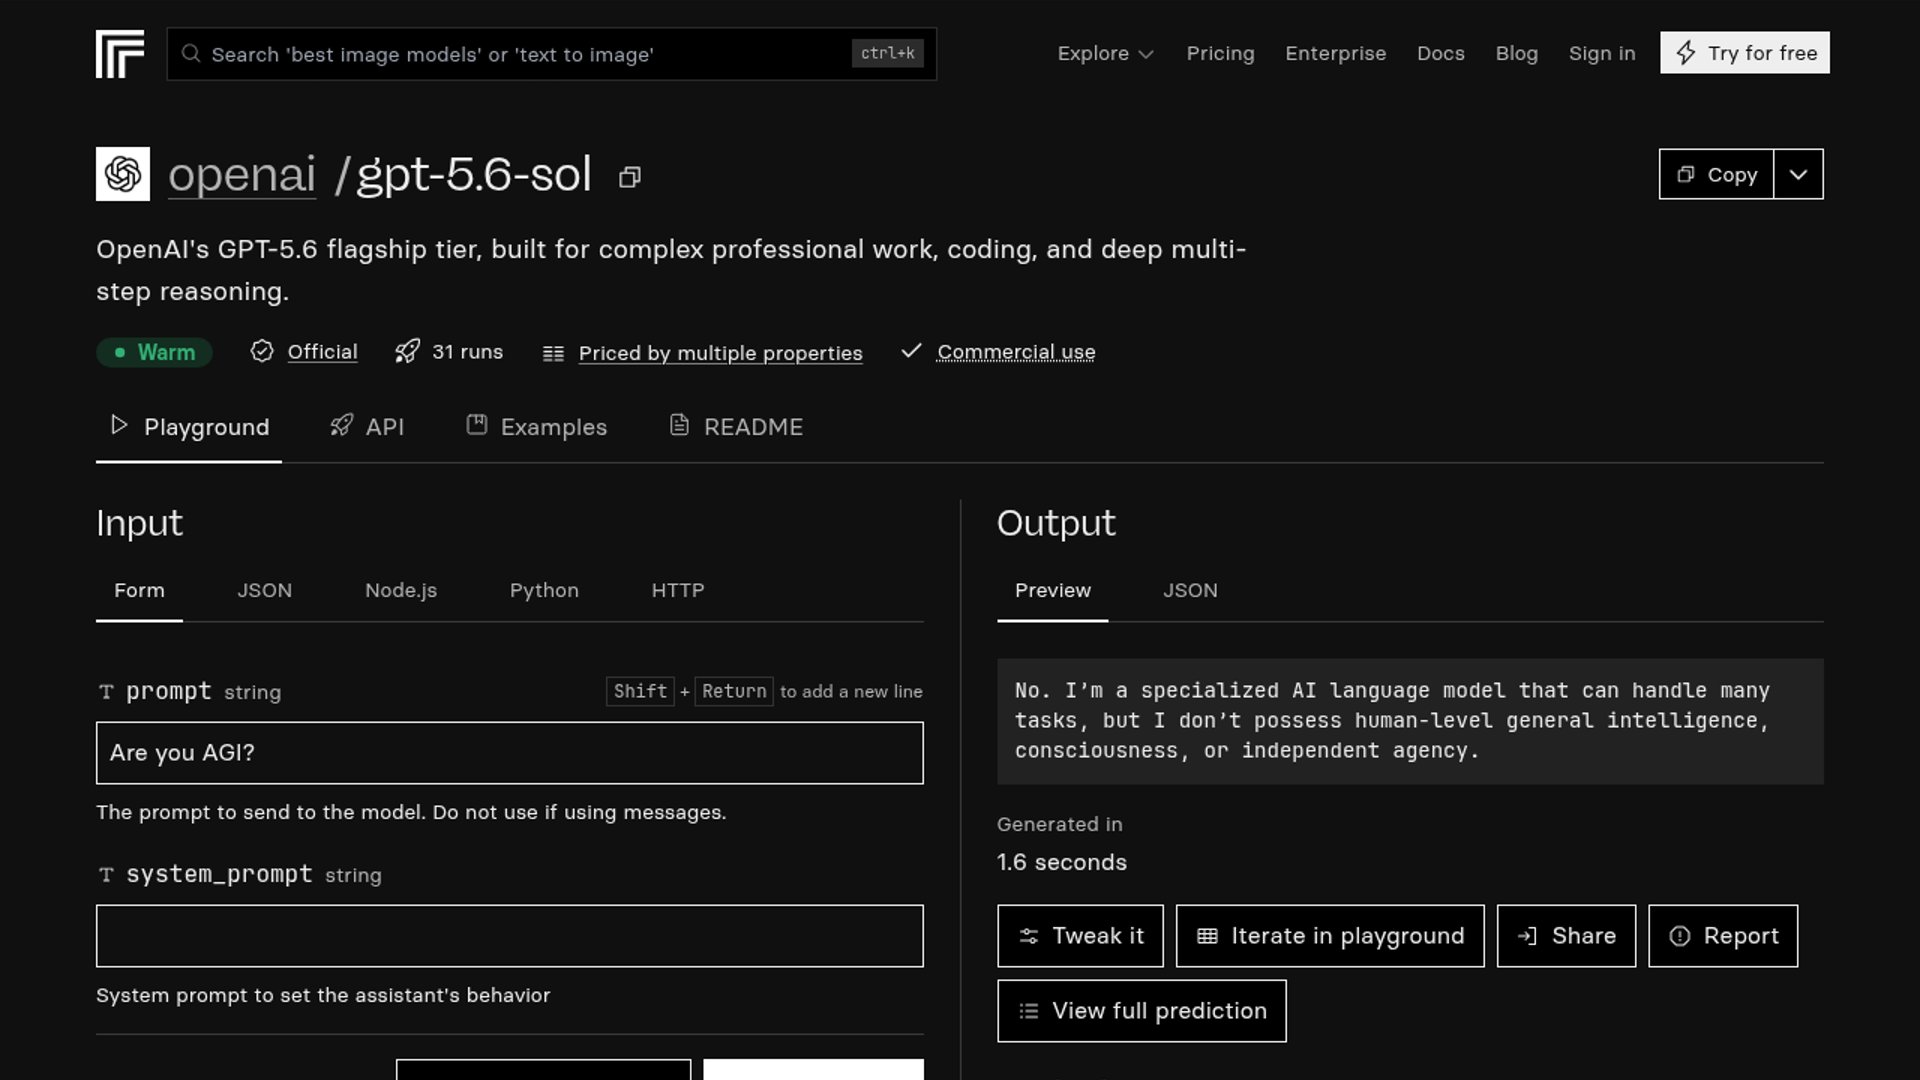Open Priced by multiple properties link
This screenshot has width=1920, height=1080.
pyautogui.click(x=720, y=353)
